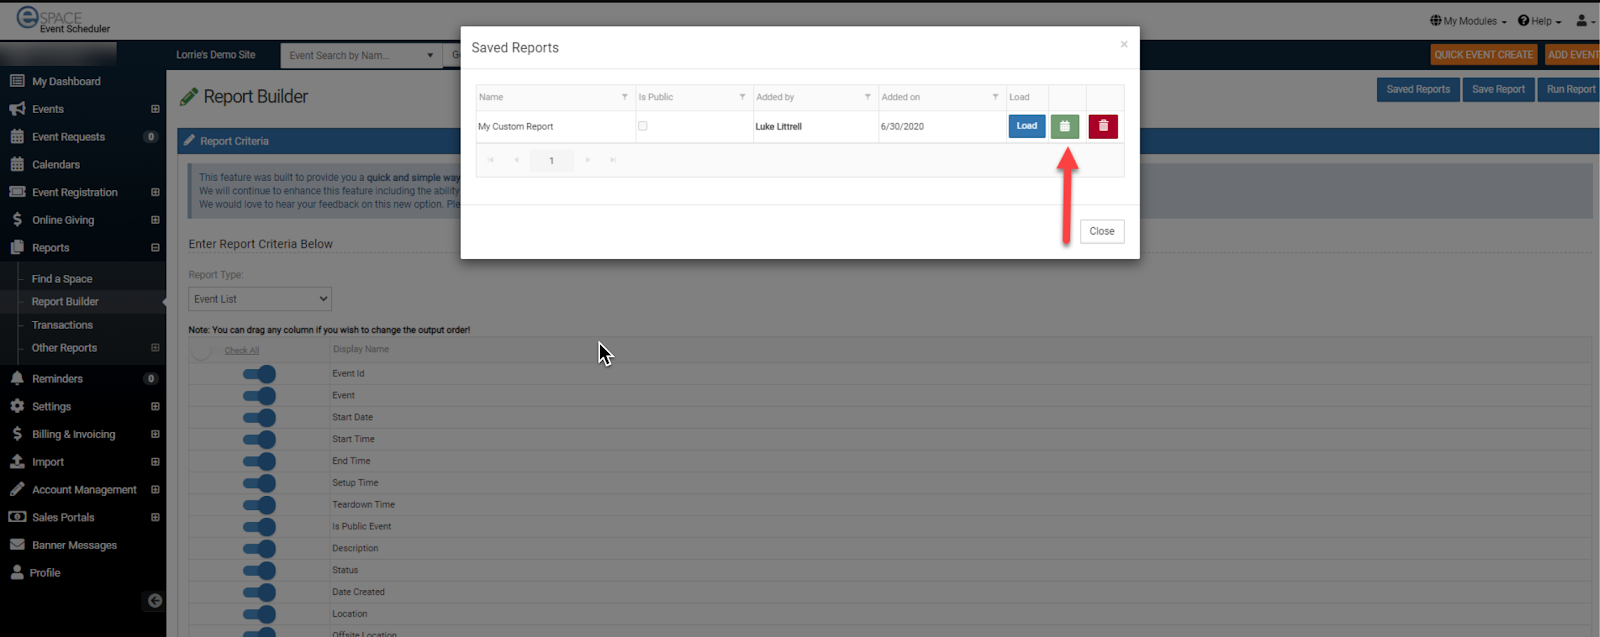Viewport: 1600px width, 637px height.
Task: Open the user account icon menu
Action: tap(1584, 20)
